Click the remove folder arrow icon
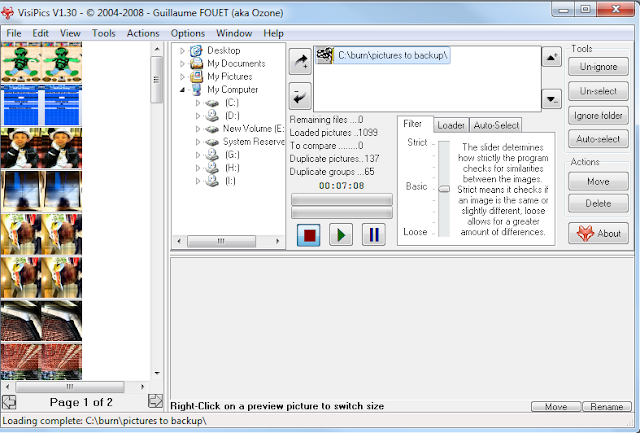 [x=300, y=95]
